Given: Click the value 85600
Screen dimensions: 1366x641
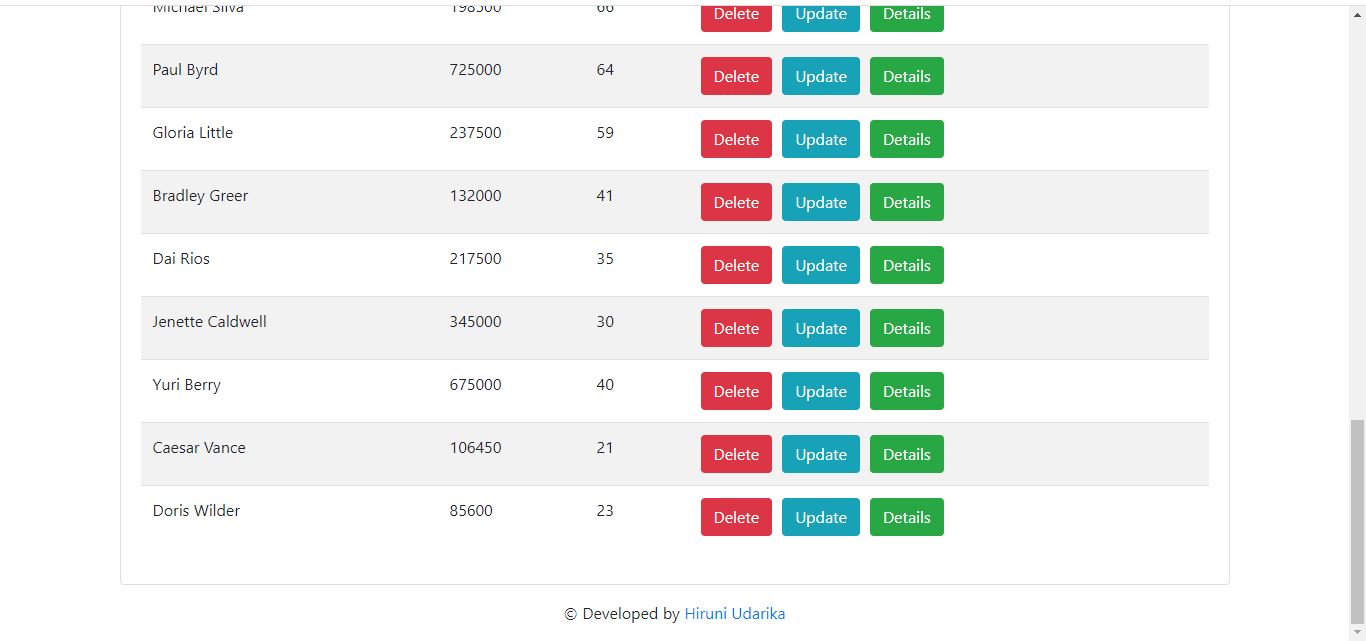Looking at the screenshot, I should pos(471,511).
